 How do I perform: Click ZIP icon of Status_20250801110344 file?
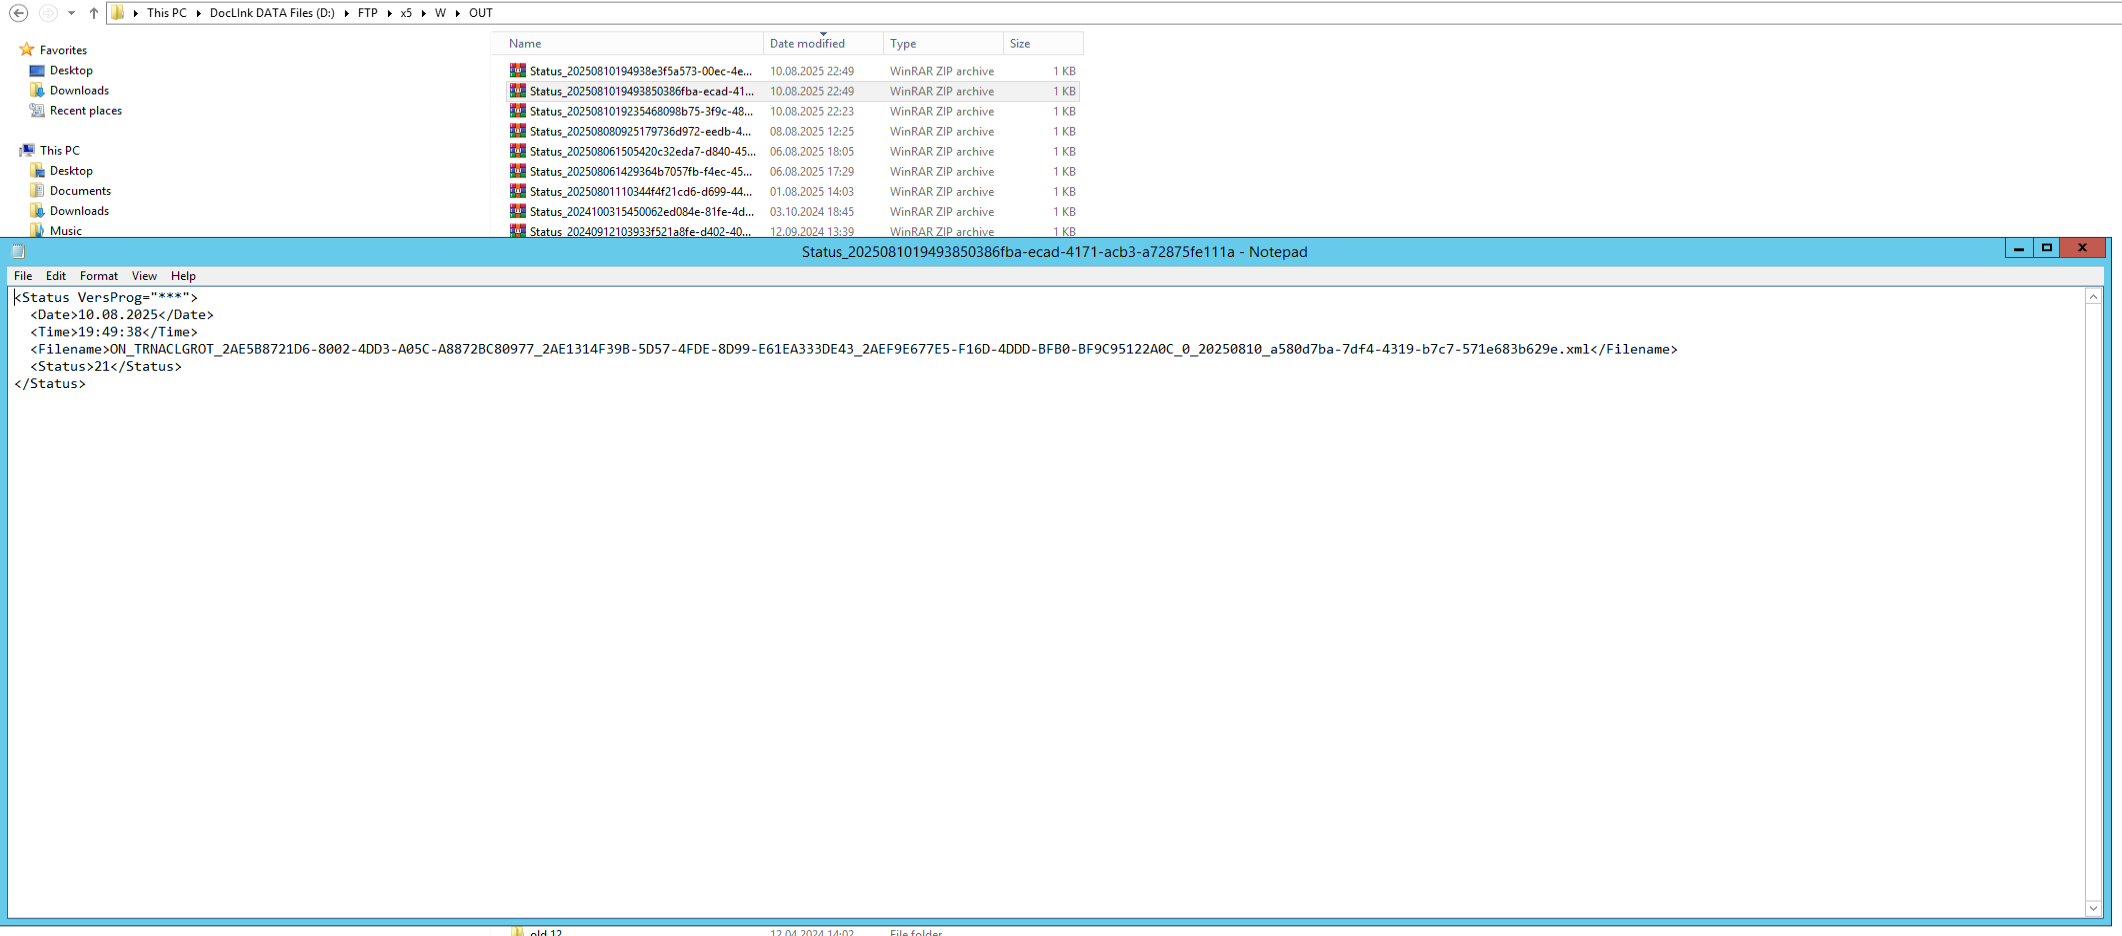517,190
